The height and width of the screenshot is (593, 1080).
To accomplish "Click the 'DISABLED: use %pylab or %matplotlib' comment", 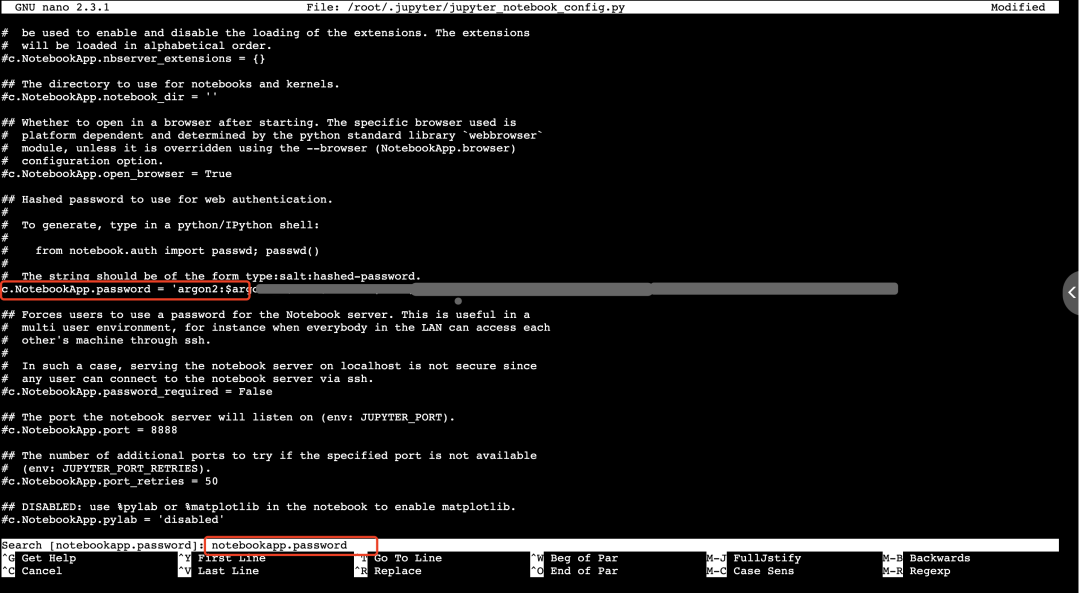I will pos(259,507).
